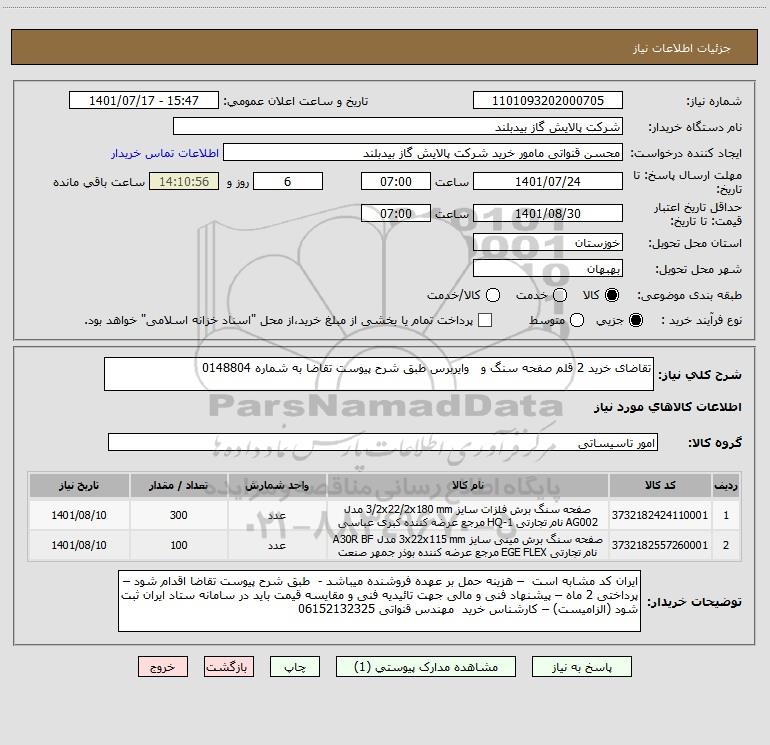Click product code 3732182557260001
The width and height of the screenshot is (770, 745).
coord(660,545)
